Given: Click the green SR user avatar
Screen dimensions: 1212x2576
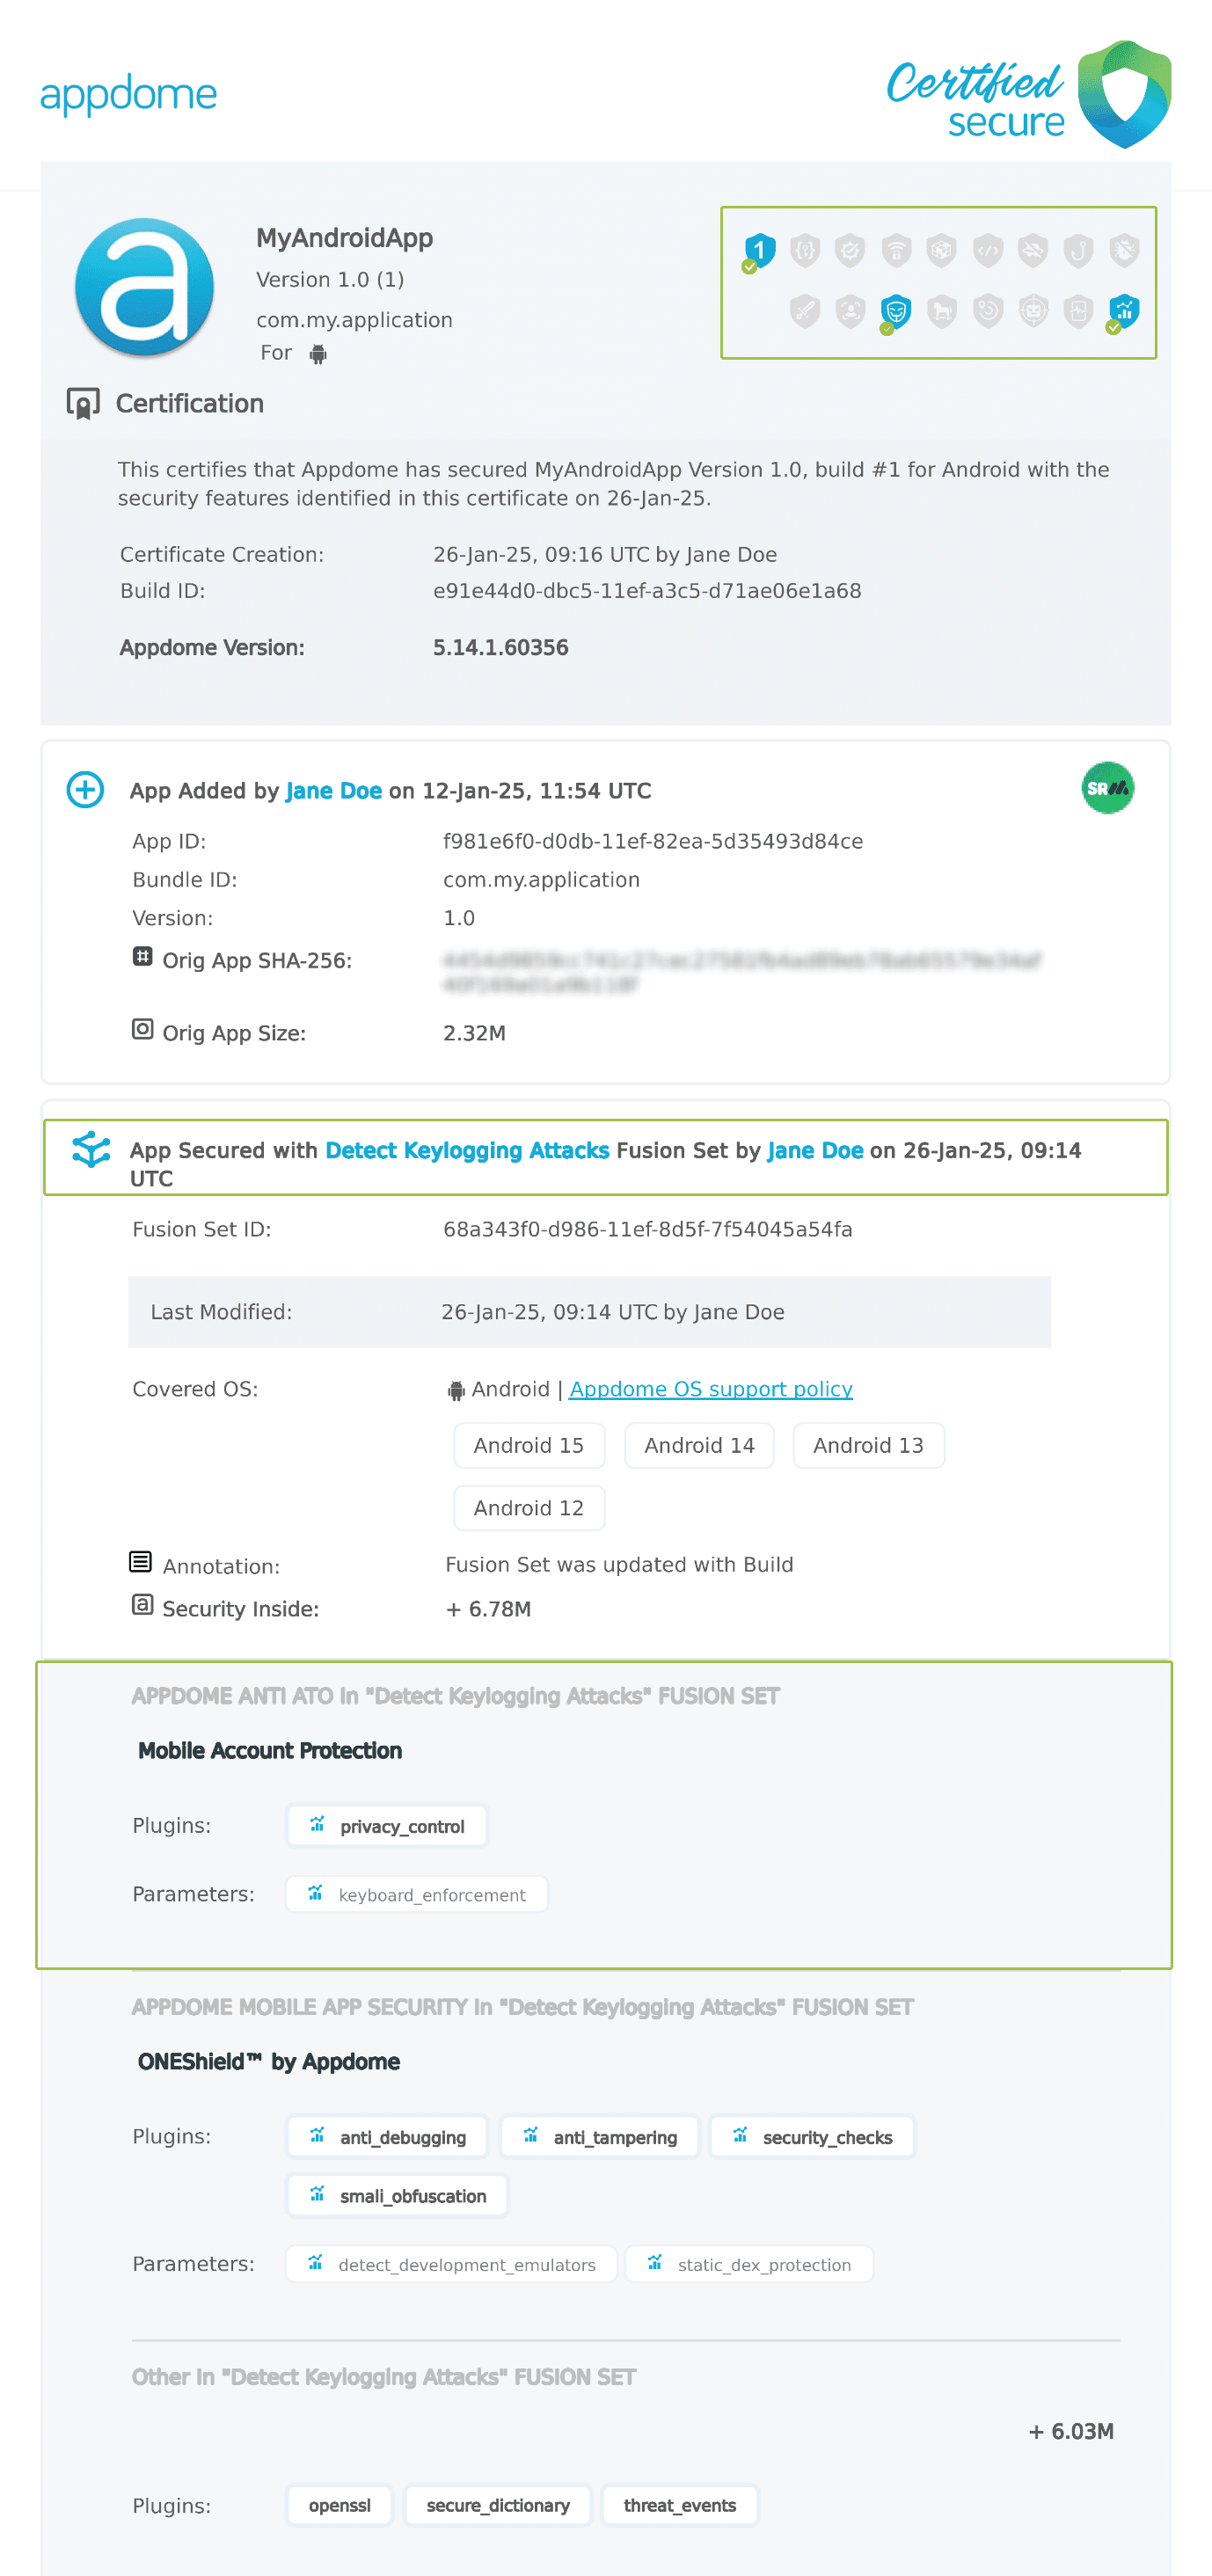Looking at the screenshot, I should coord(1107,788).
